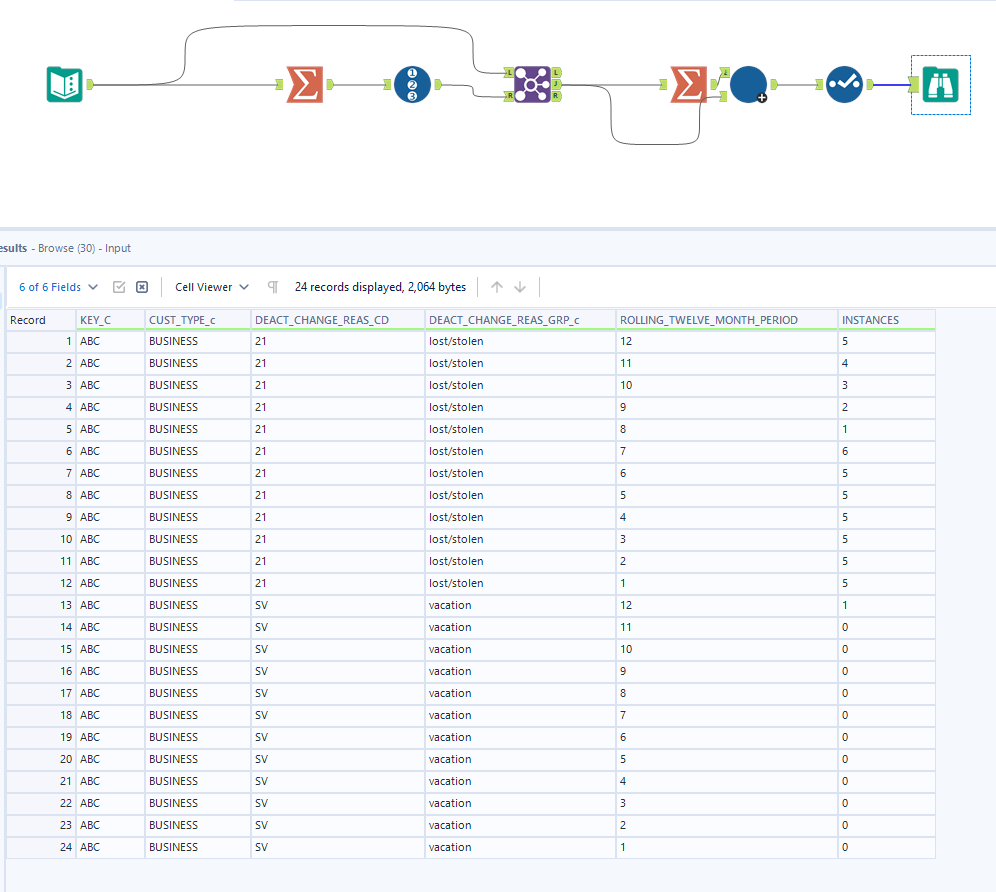Select the blue checkmark tool before Browse
The width and height of the screenshot is (996, 892).
pos(843,84)
